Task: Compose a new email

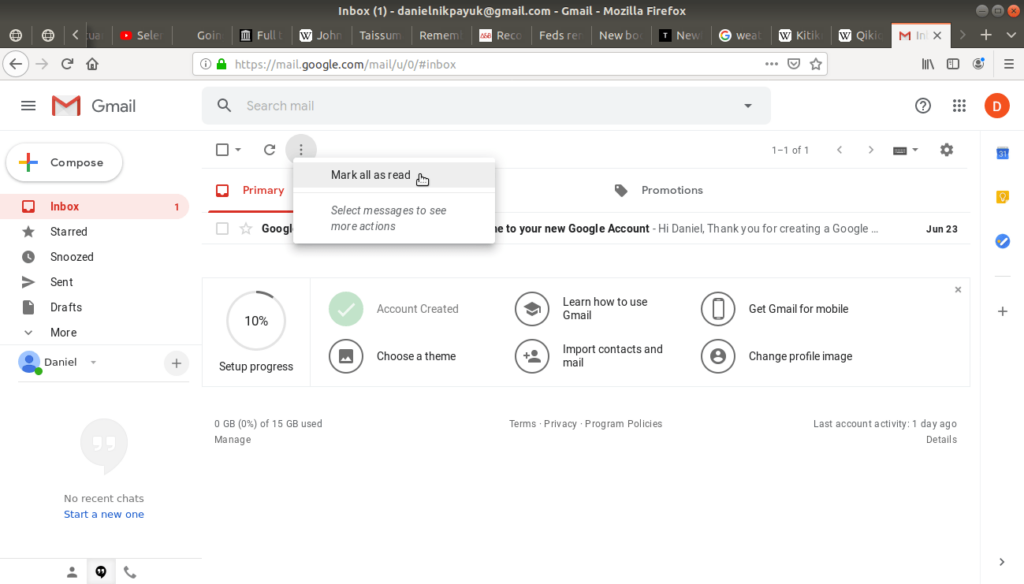Action: pyautogui.click(x=64, y=163)
